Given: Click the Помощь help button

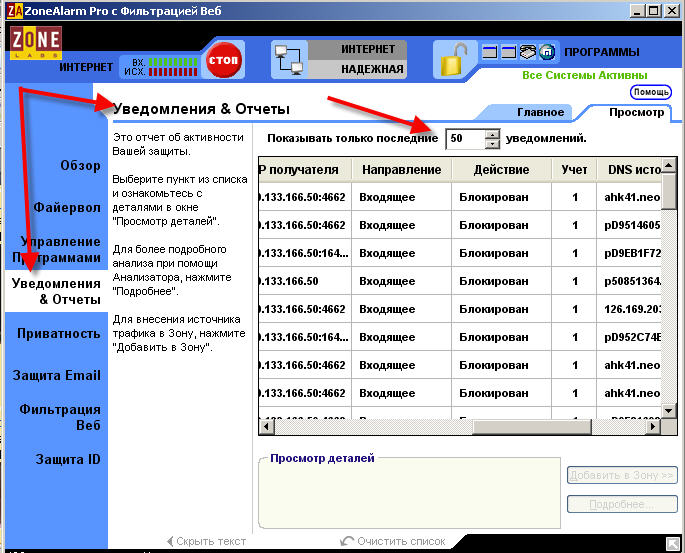Looking at the screenshot, I should (x=651, y=92).
